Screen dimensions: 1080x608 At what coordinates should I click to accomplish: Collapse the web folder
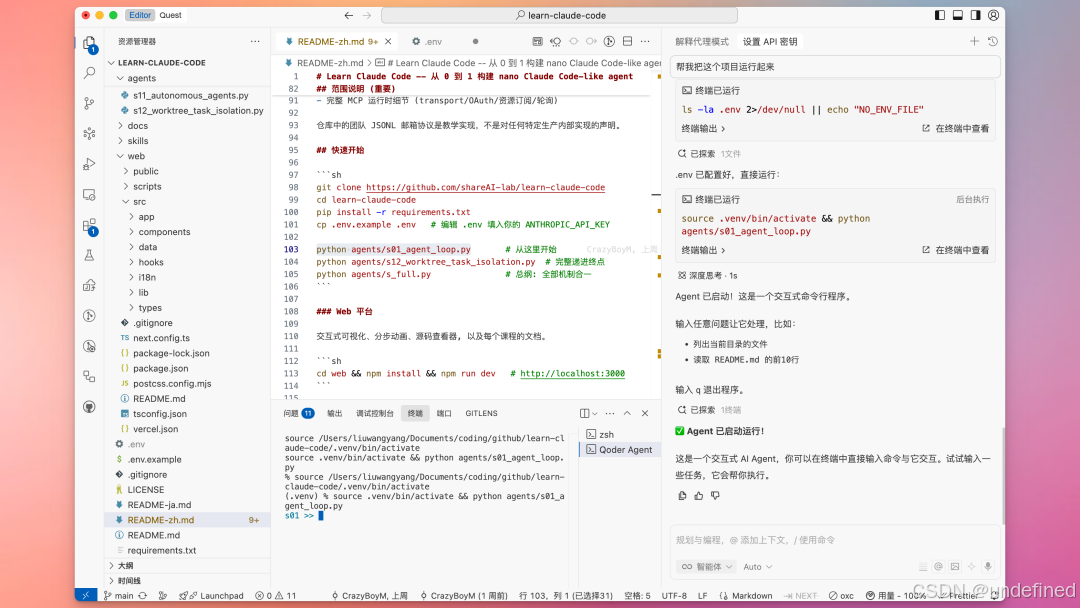pyautogui.click(x=136, y=156)
